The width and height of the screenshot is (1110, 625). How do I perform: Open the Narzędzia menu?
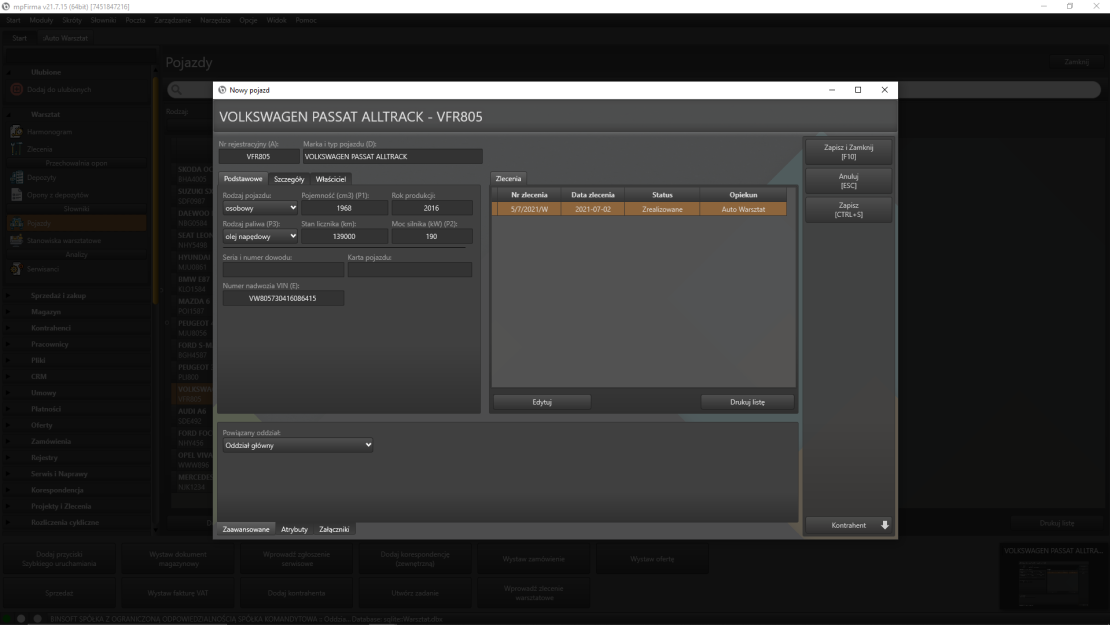click(215, 20)
